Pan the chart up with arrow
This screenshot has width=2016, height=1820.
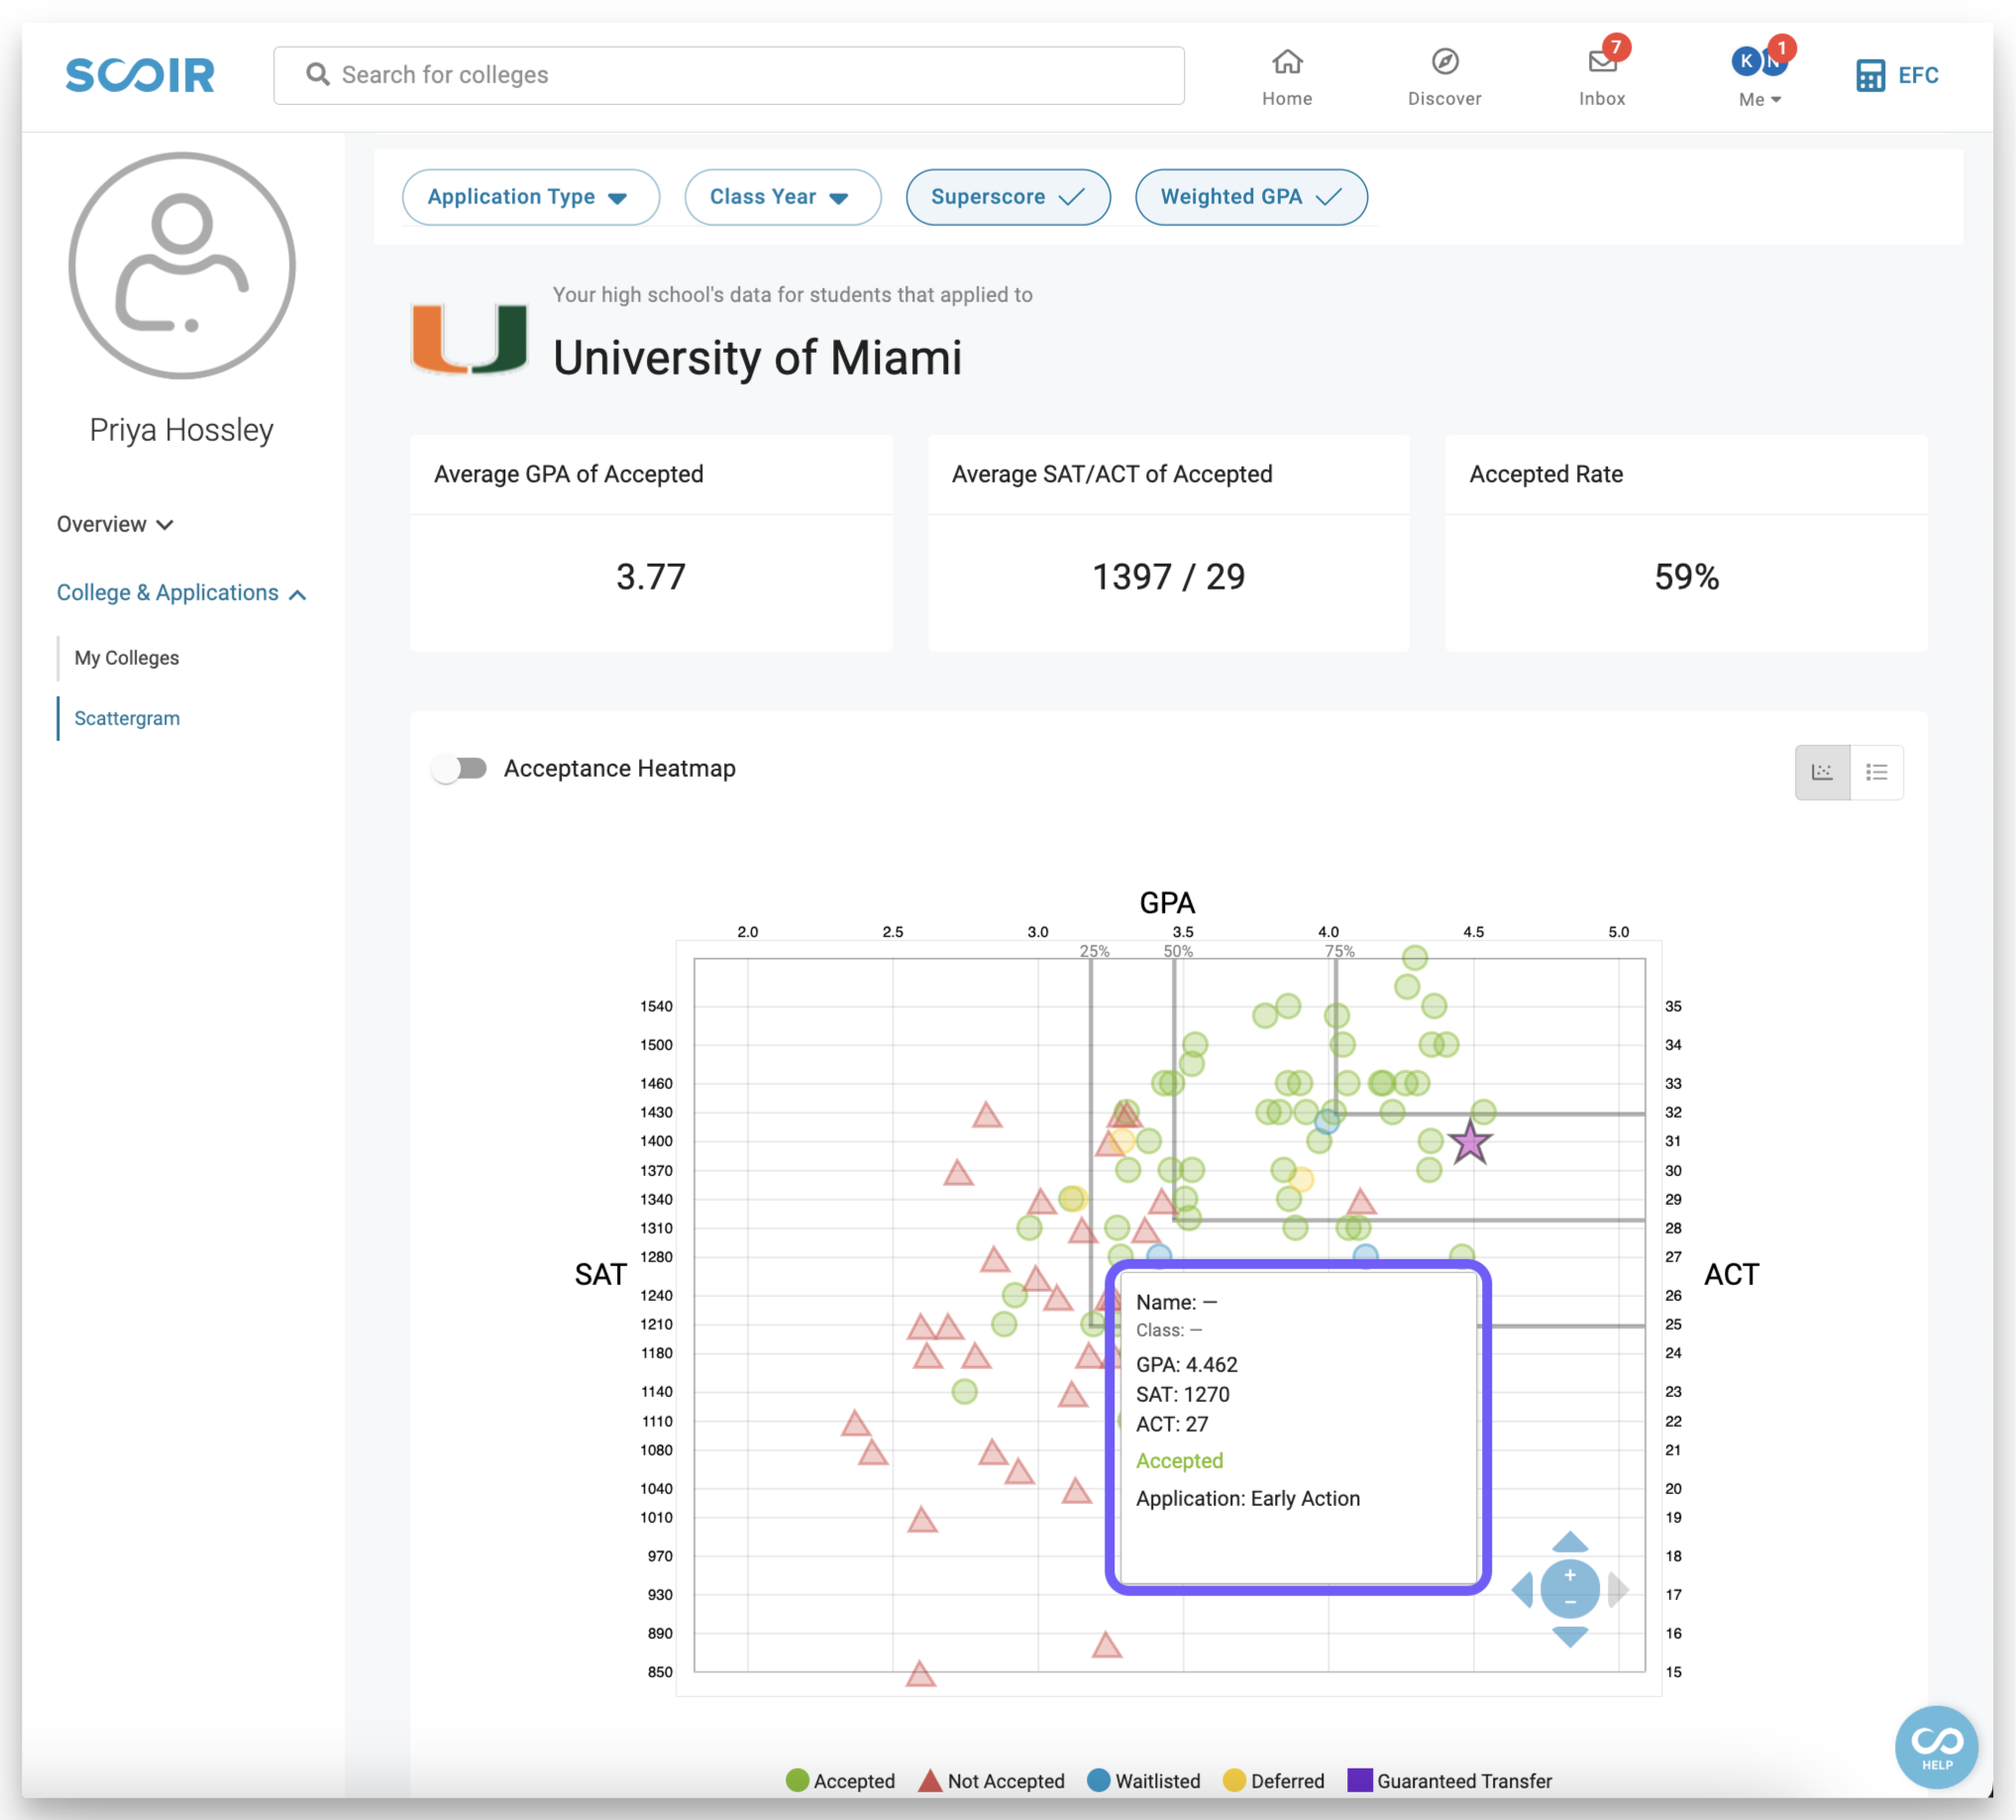pos(1570,1541)
